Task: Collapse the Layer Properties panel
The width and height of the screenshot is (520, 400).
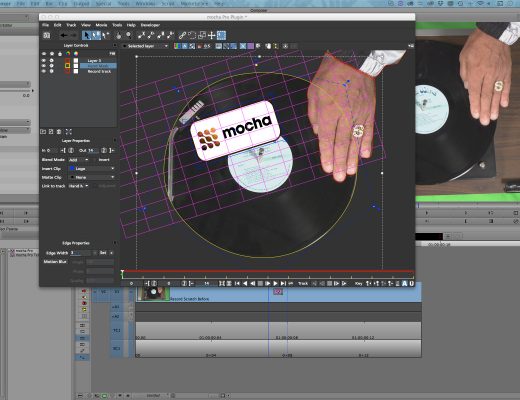Action: coord(115,140)
